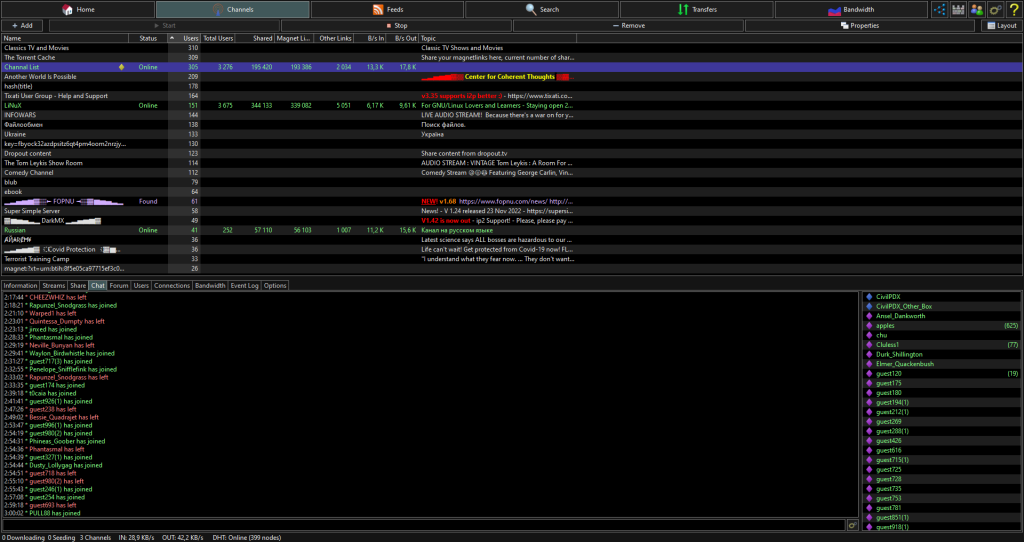Switch to the Forum tab
The image size is (1024, 542).
(x=119, y=285)
